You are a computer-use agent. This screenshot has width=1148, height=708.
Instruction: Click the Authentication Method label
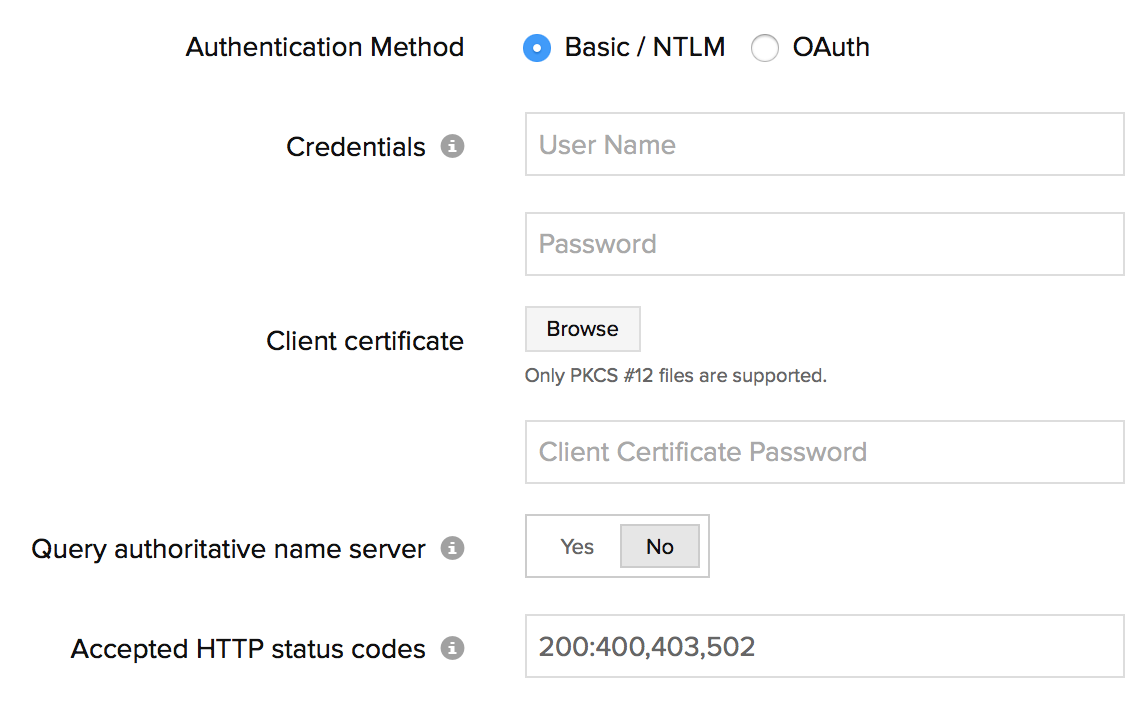coord(325,47)
